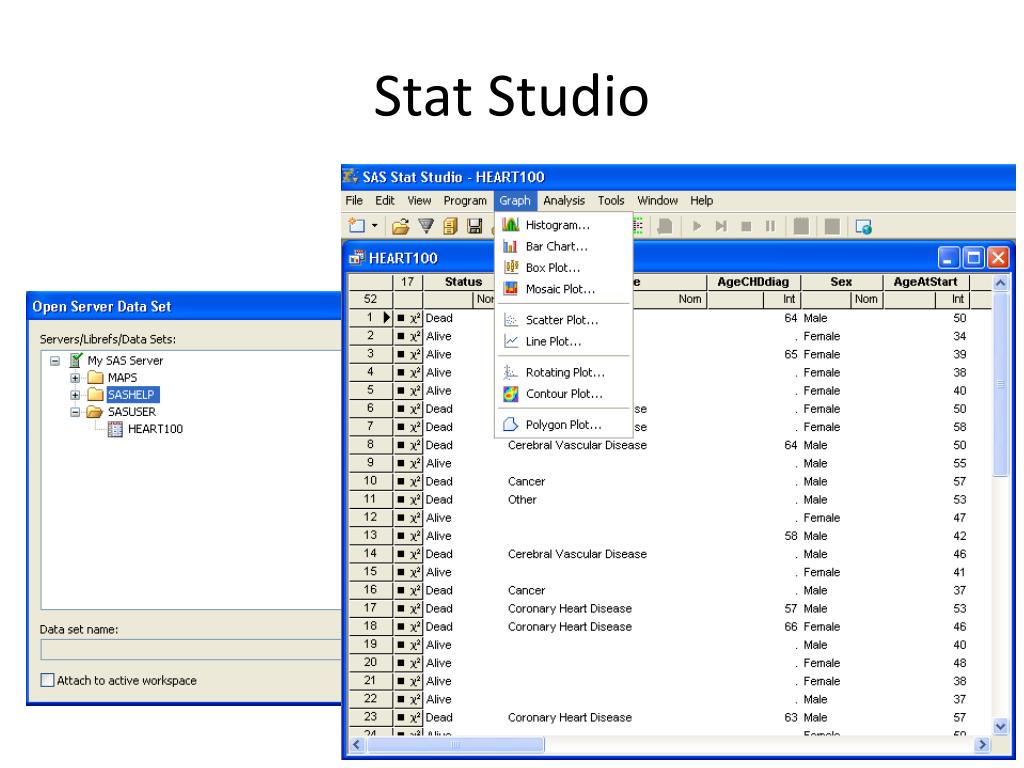Check Attach to active workspace
This screenshot has height=768, width=1024.
pyautogui.click(x=47, y=680)
